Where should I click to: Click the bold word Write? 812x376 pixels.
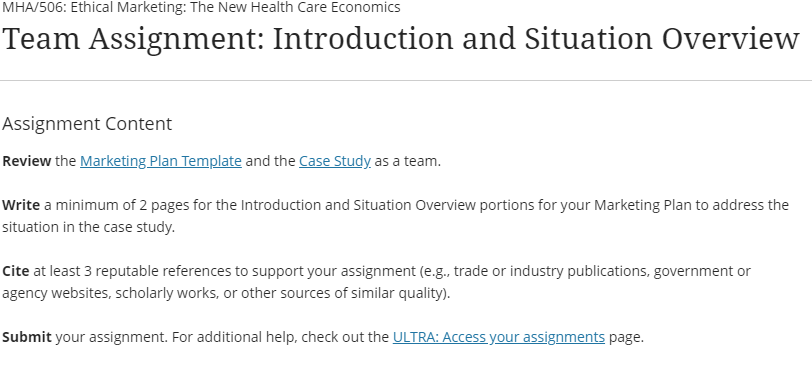21,205
